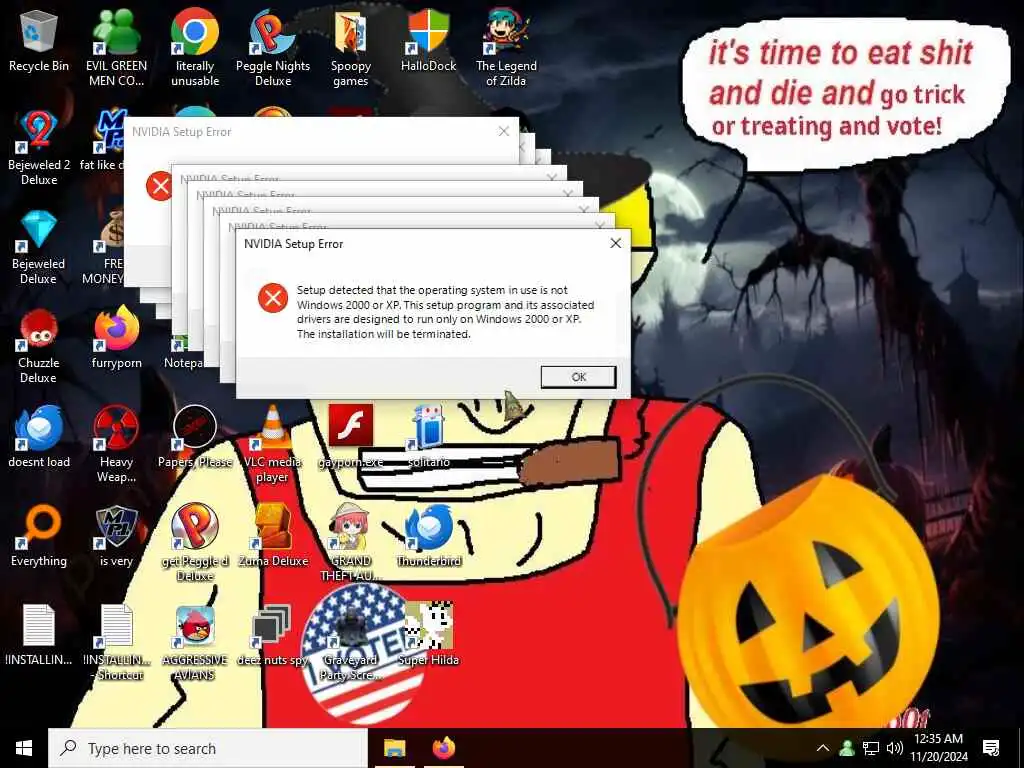Launch Heavy Weap... shortcut

[x=116, y=445]
